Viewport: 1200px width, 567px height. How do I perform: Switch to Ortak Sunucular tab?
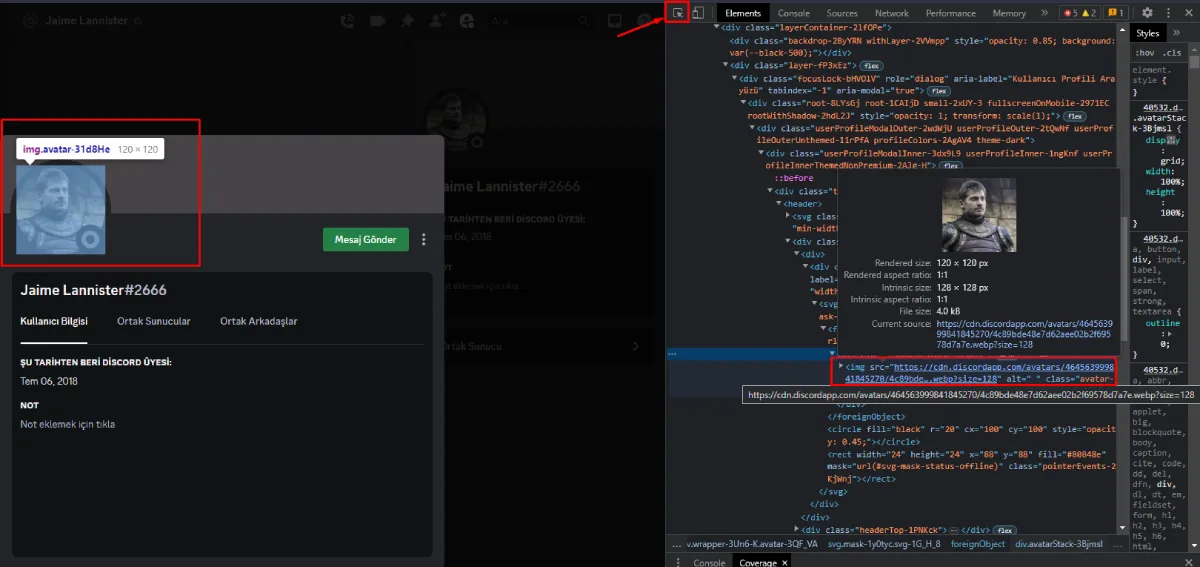(x=154, y=321)
